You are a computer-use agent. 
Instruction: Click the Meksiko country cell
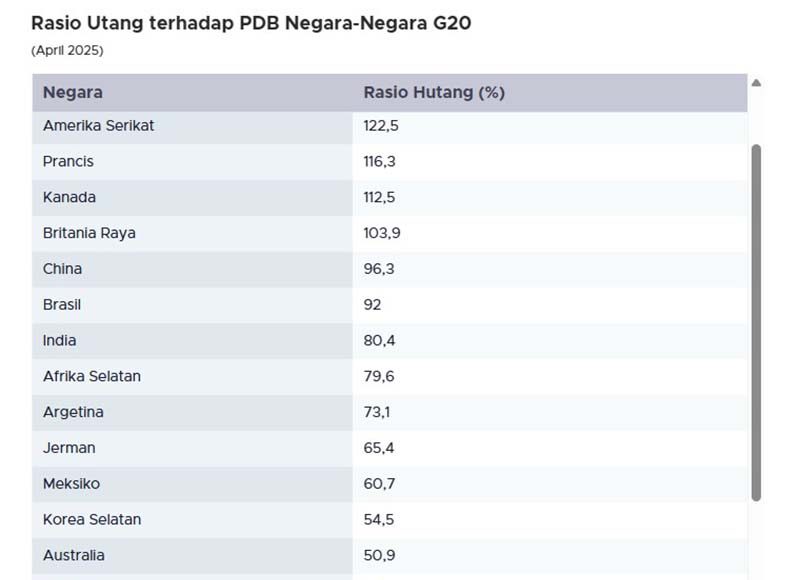pos(72,484)
